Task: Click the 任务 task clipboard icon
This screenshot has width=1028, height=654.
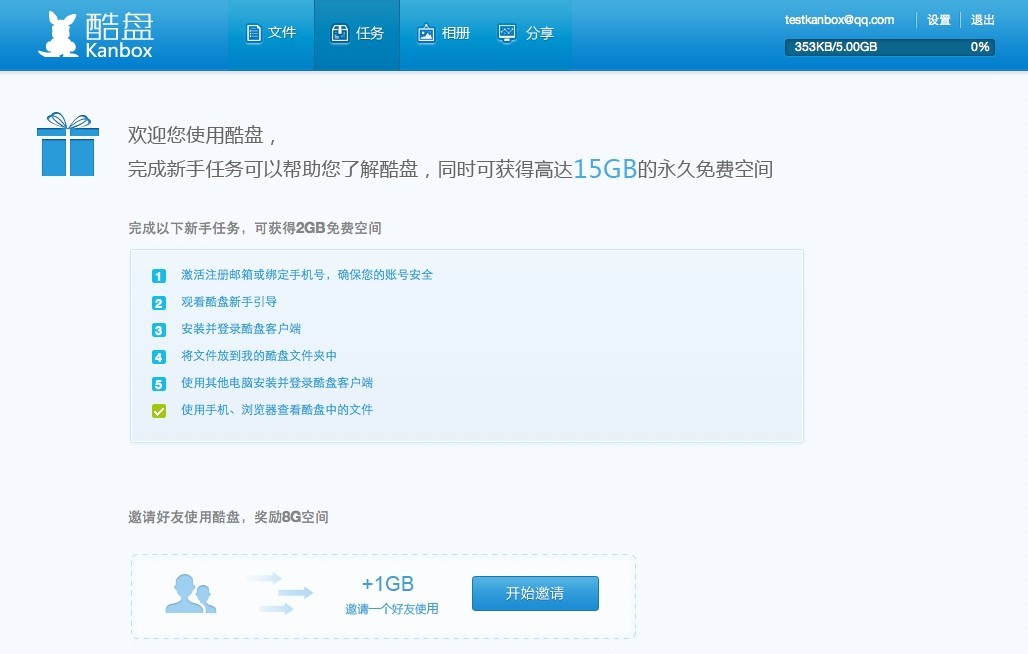Action: 340,33
